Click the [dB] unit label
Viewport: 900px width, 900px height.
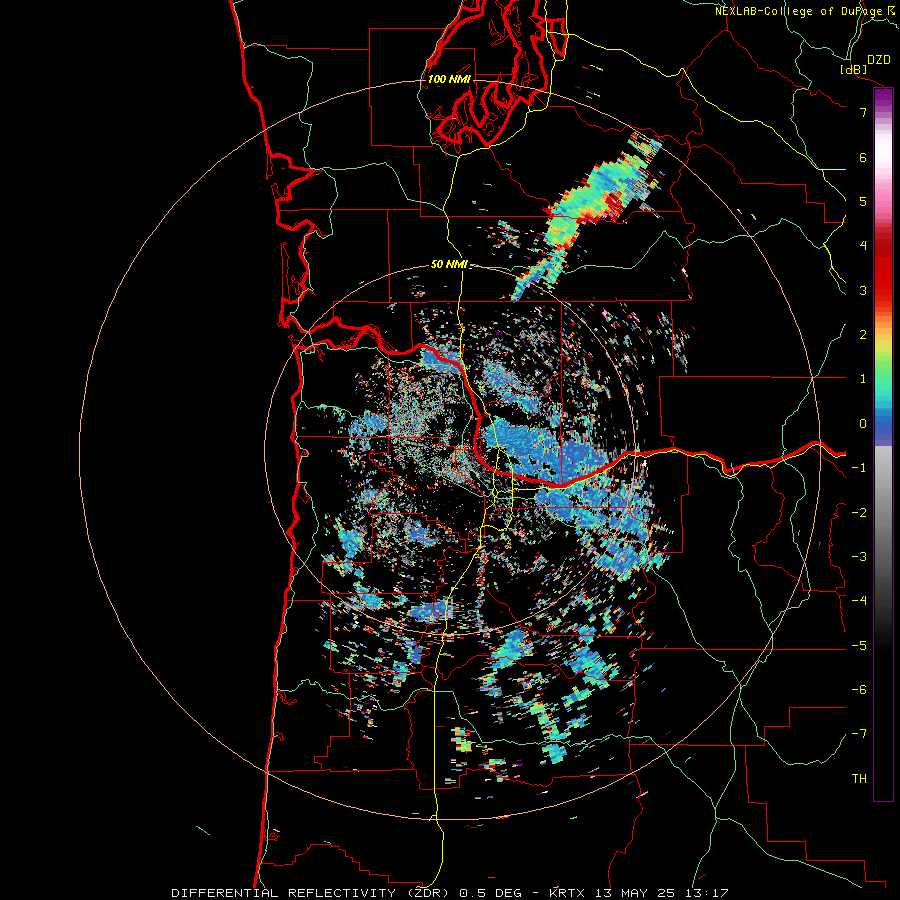854,69
